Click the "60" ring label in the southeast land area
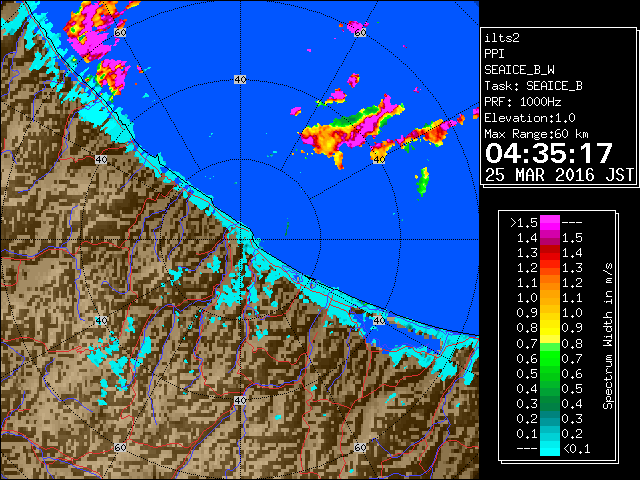The height and width of the screenshot is (480, 640). (360, 447)
